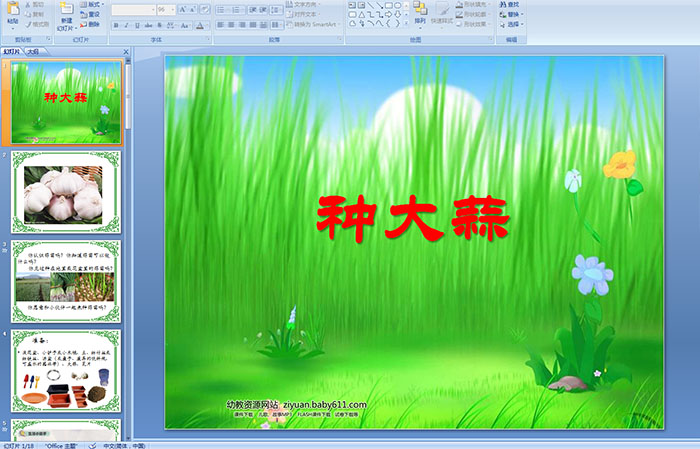The height and width of the screenshot is (449, 700).
Task: Click the red 种大蒜 title on main slide
Action: [413, 218]
